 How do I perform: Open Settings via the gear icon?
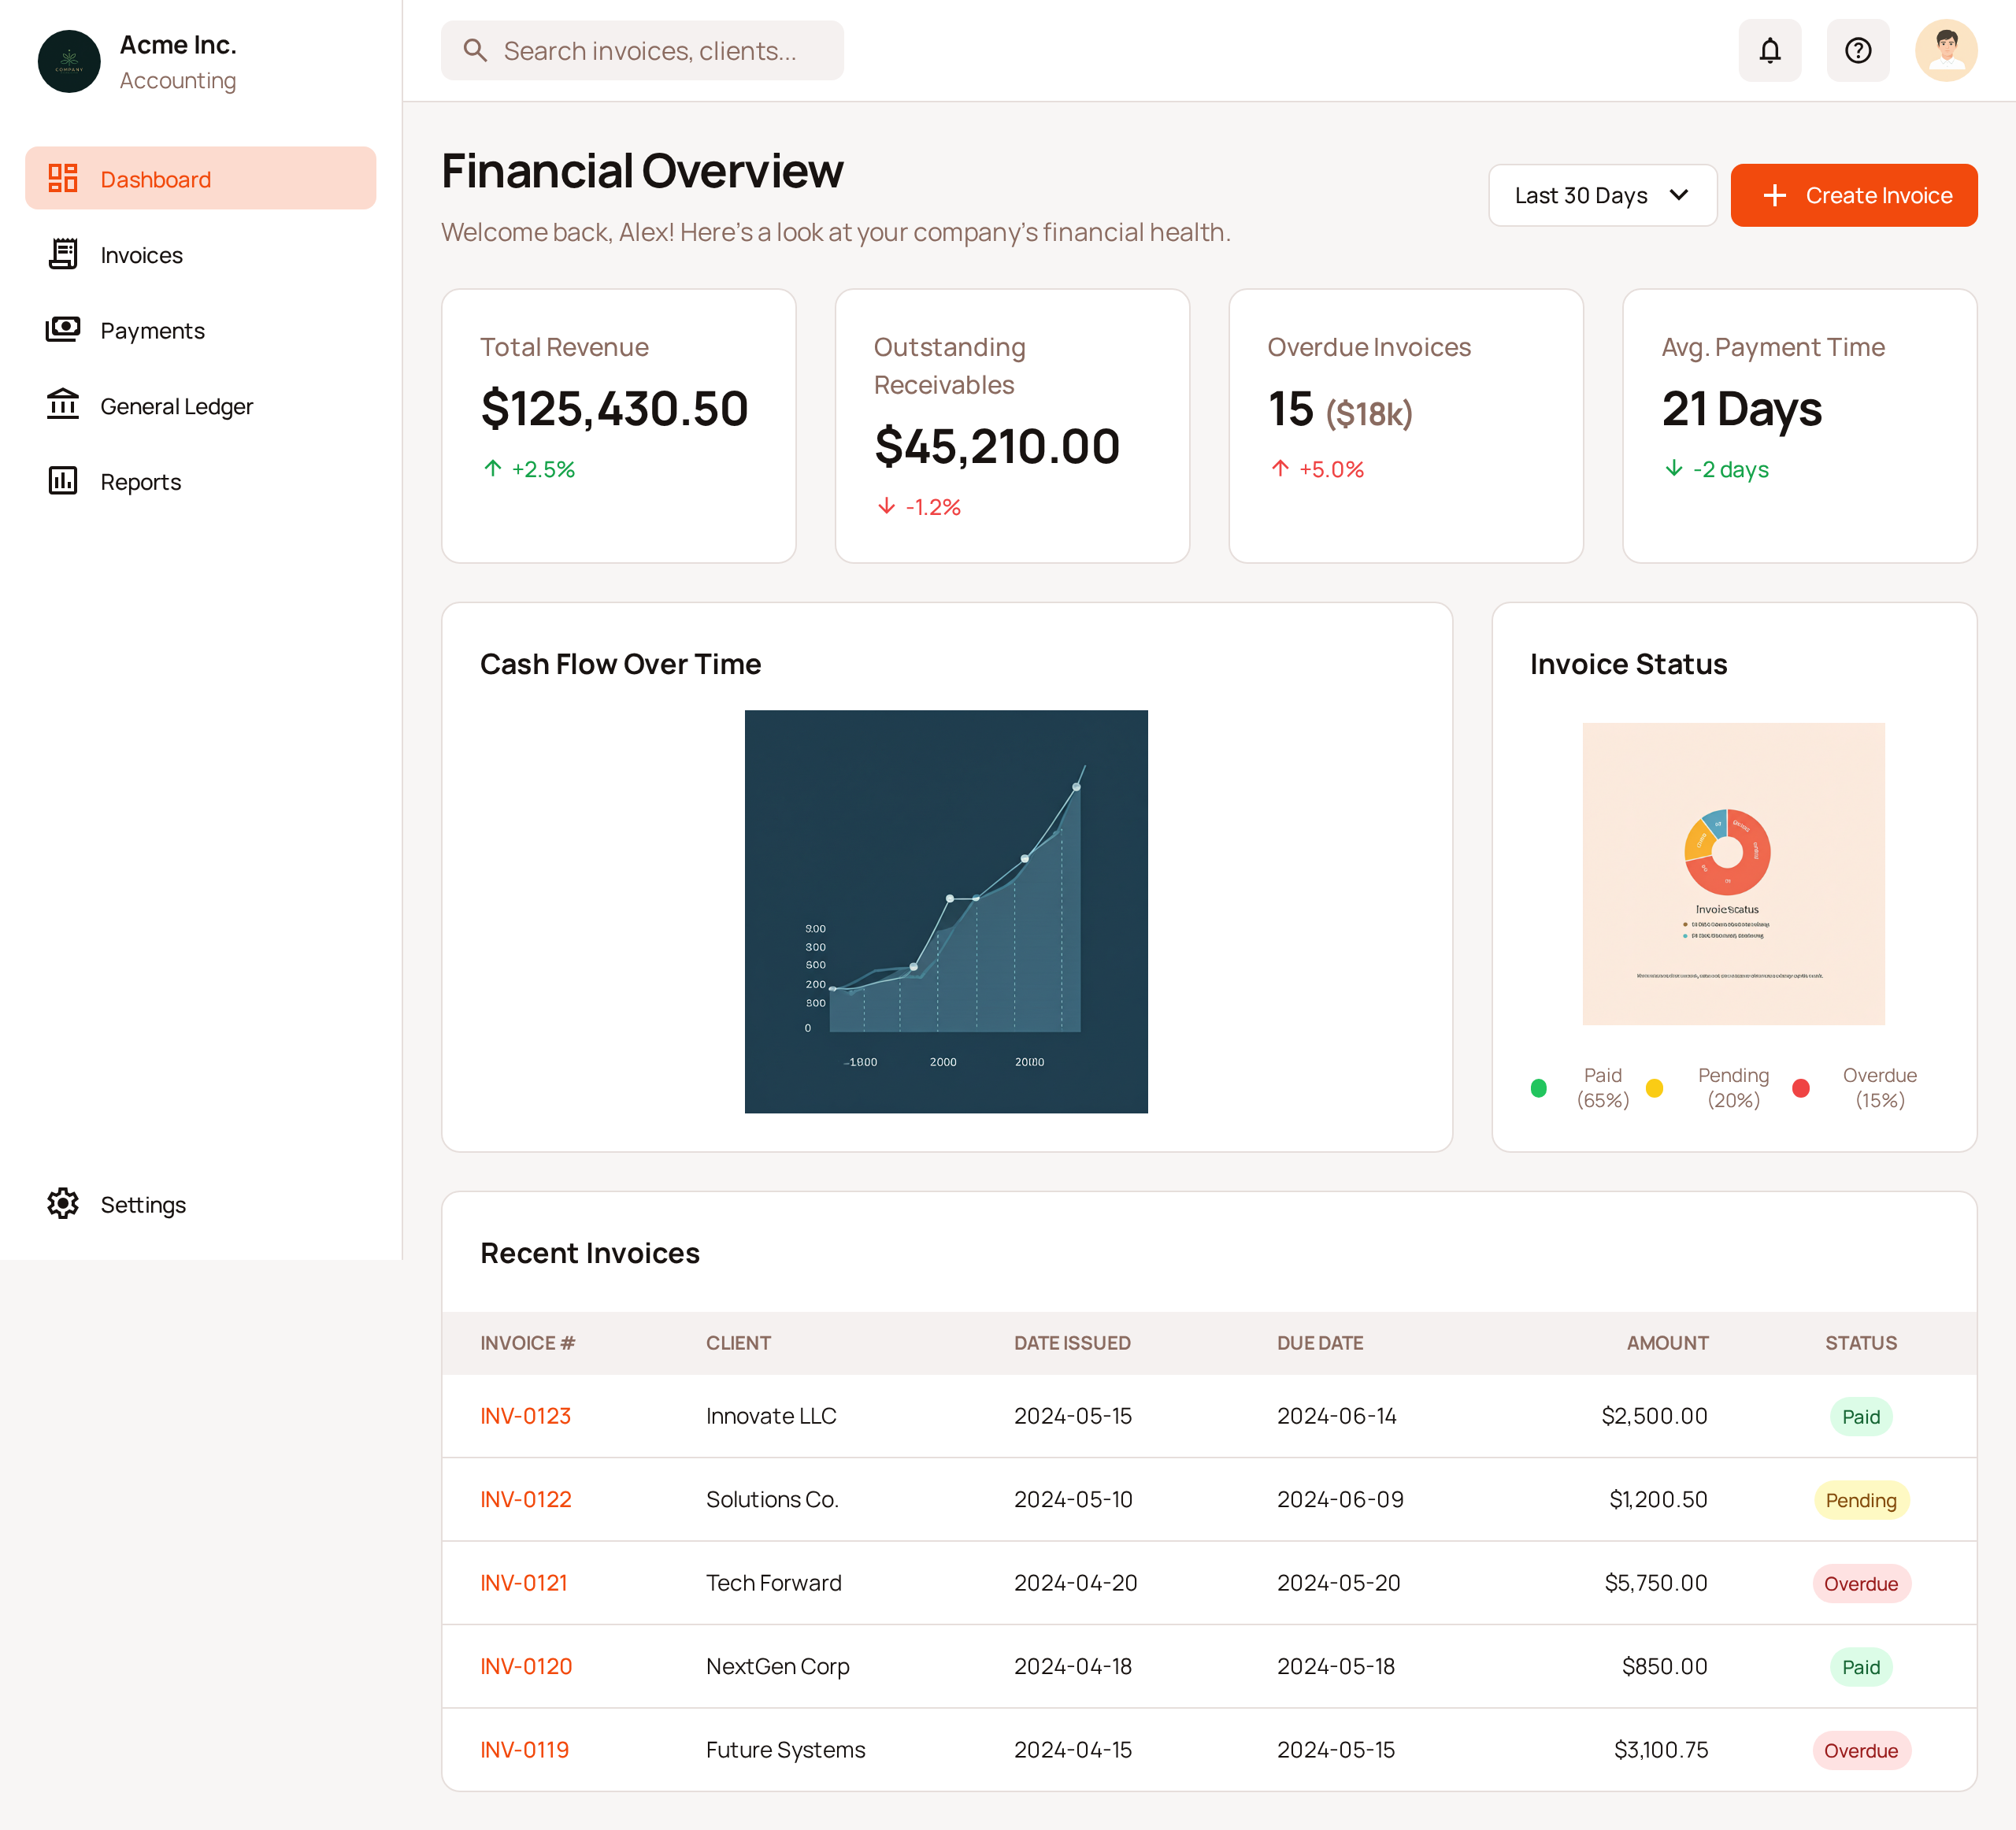pos(63,1204)
